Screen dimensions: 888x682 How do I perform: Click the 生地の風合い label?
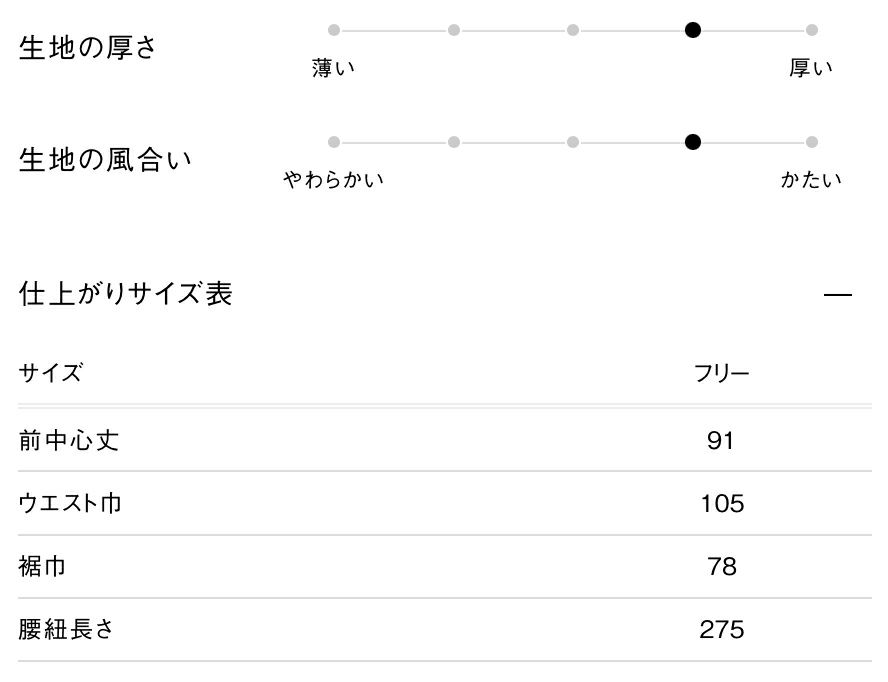(x=105, y=160)
